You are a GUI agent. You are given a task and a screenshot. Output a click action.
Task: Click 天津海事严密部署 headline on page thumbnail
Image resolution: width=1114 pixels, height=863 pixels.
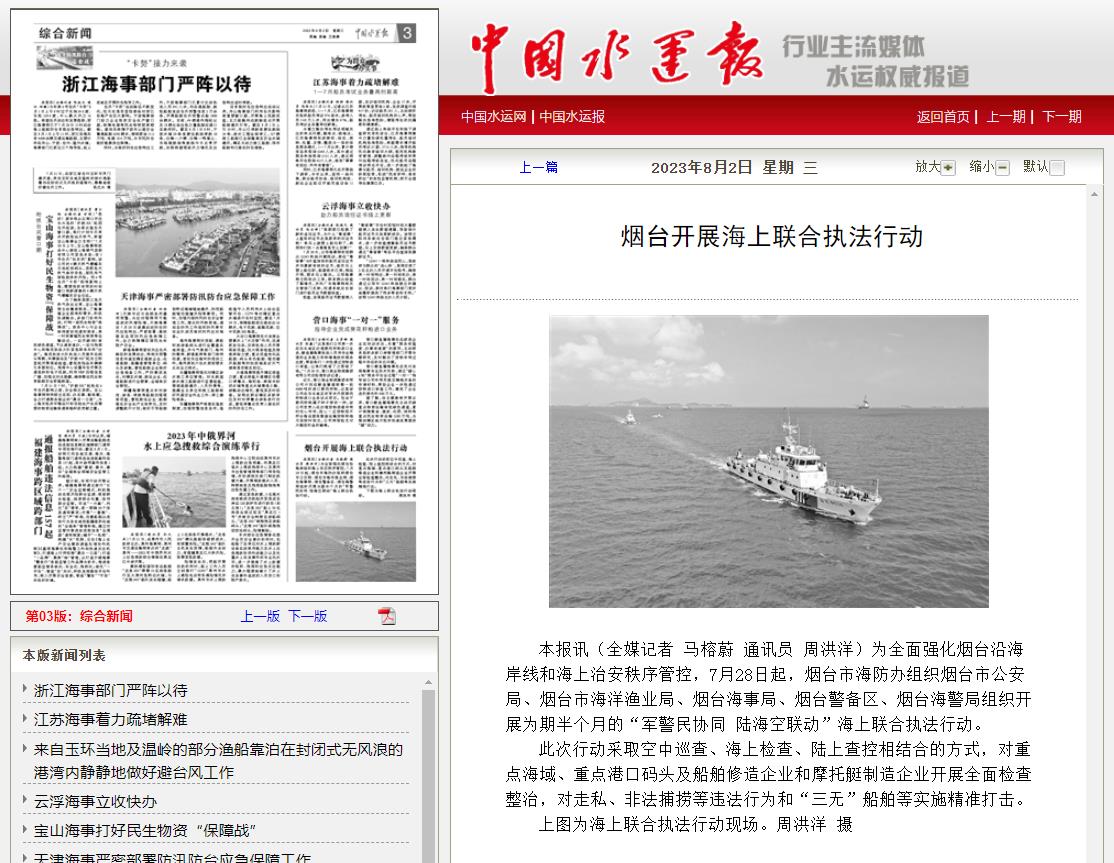198,296
